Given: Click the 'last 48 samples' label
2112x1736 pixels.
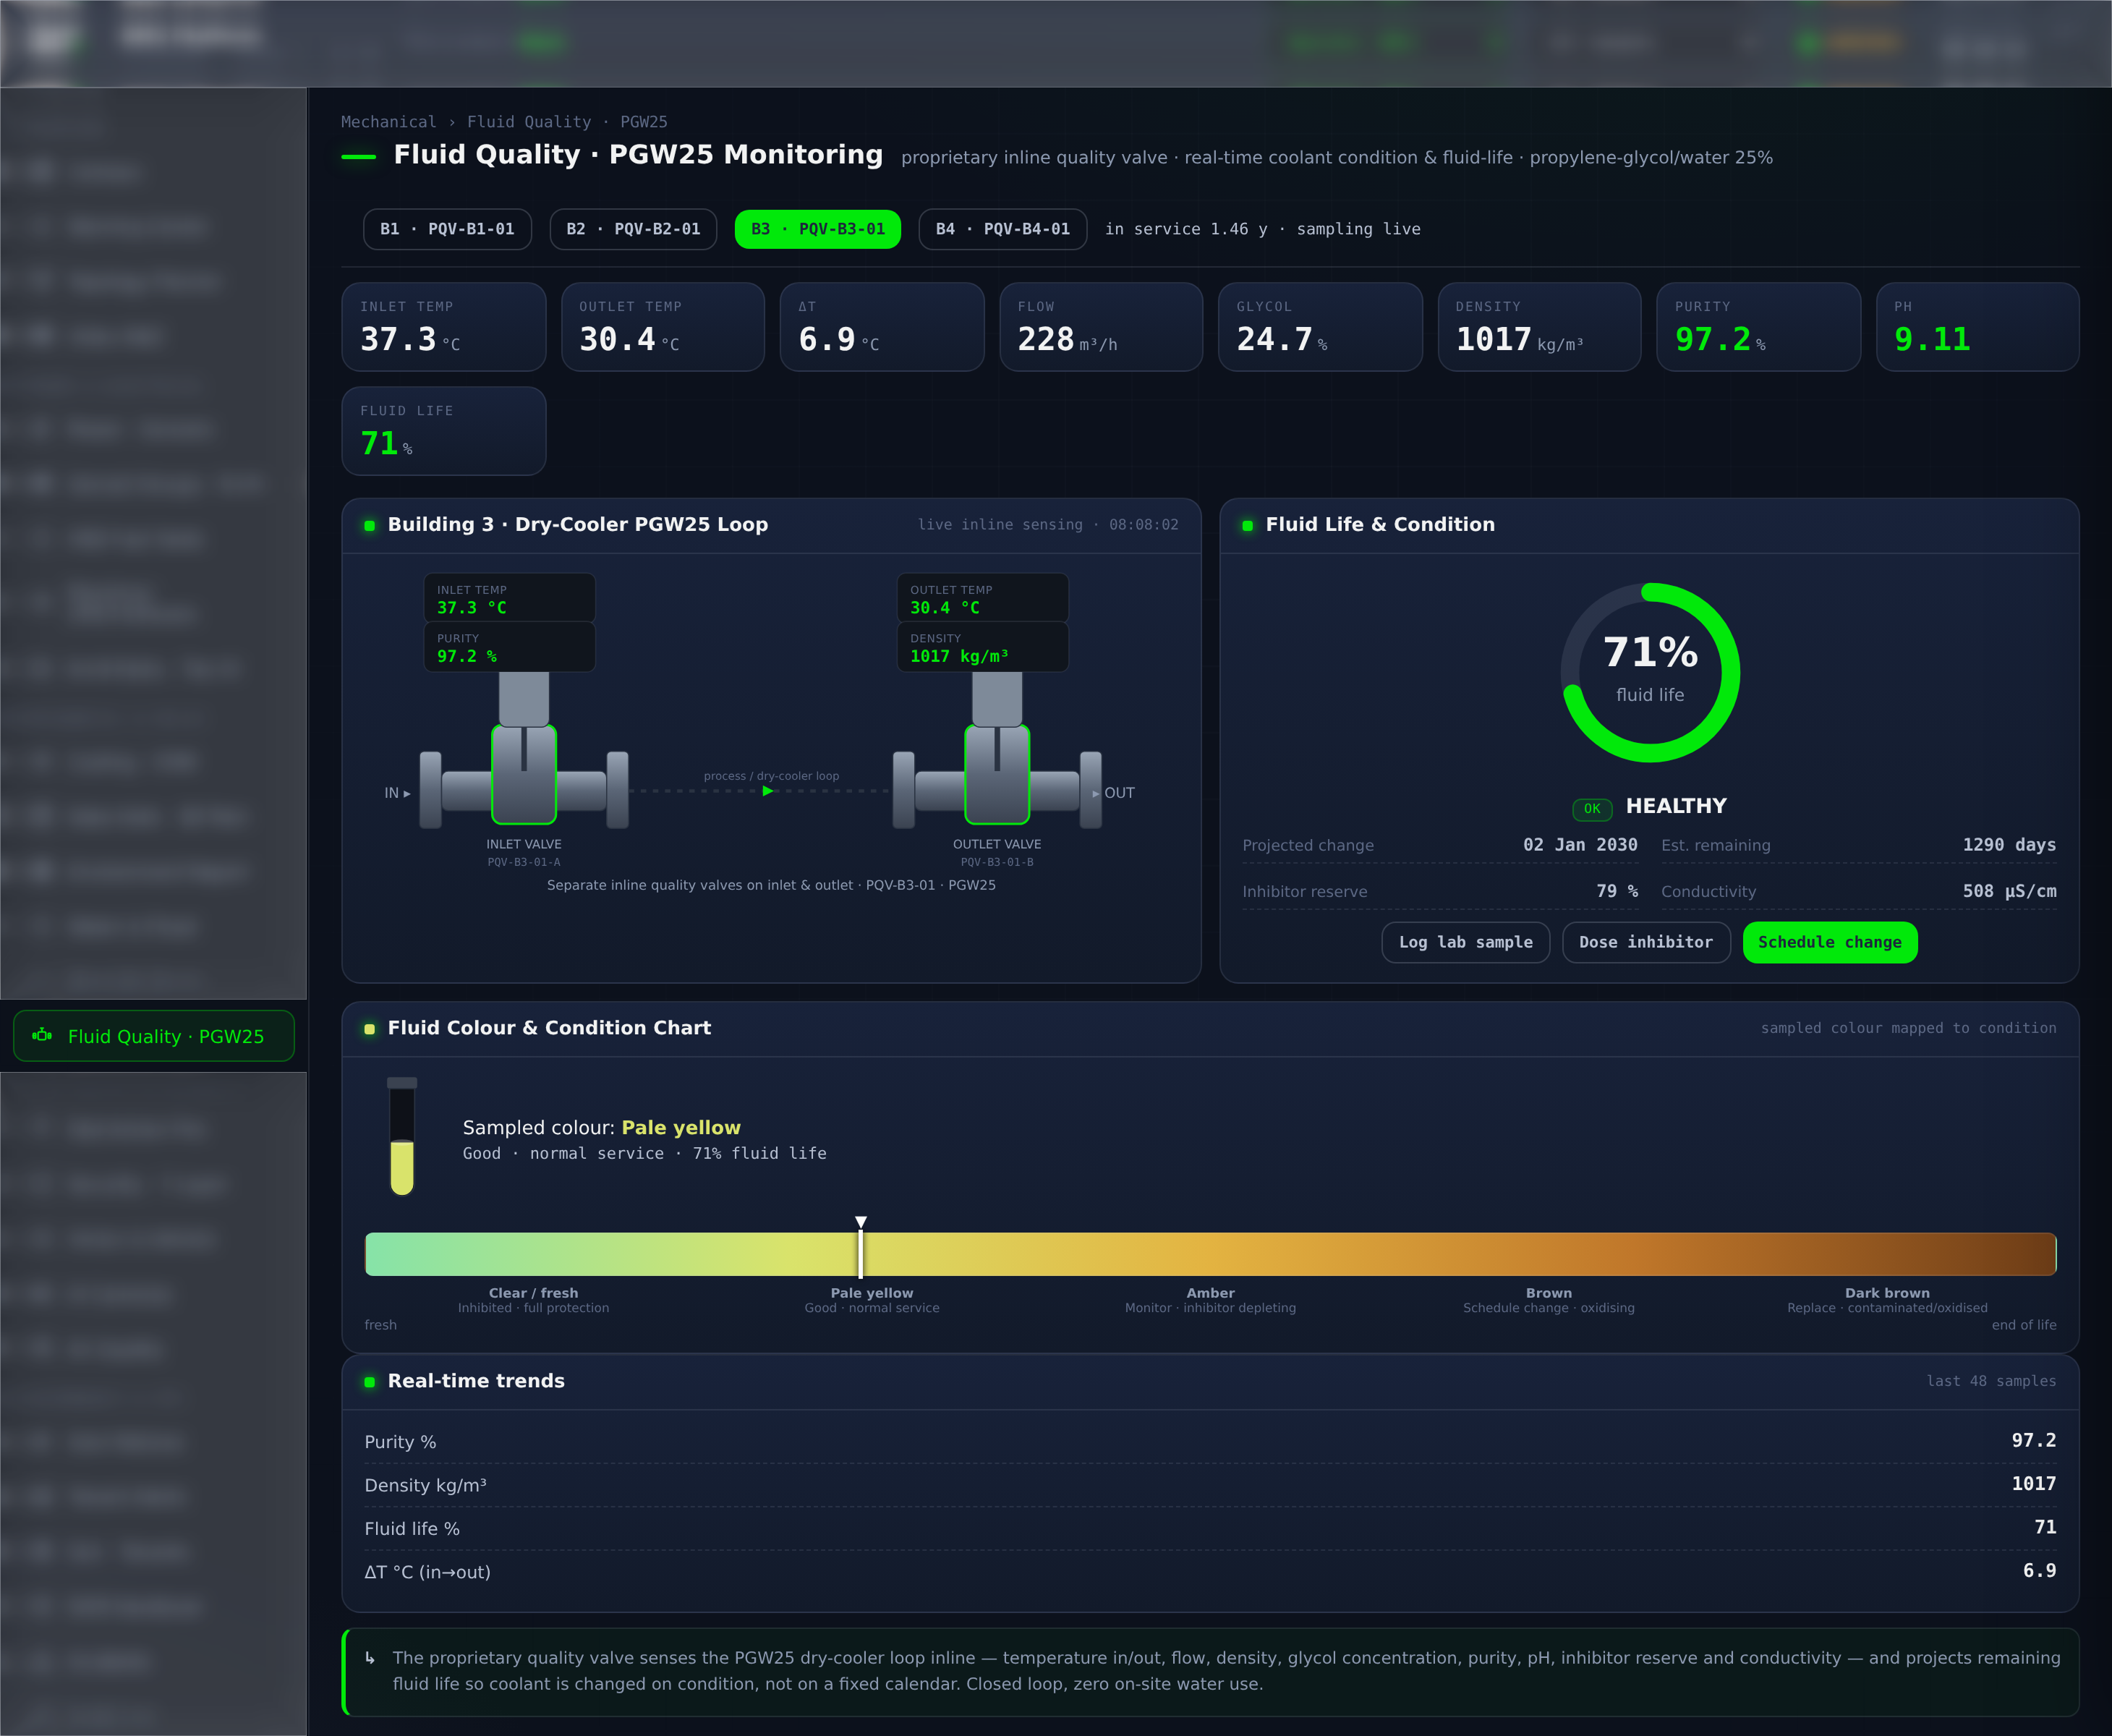Looking at the screenshot, I should 1991,1381.
